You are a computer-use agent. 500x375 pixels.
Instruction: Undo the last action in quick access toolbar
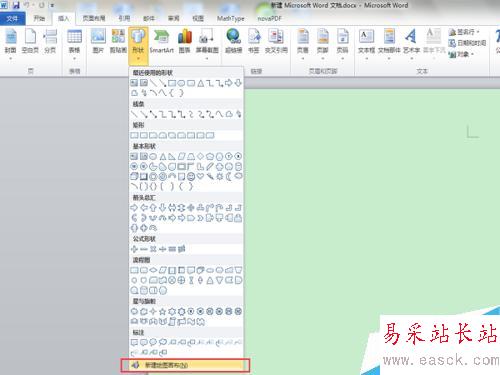coord(27,5)
